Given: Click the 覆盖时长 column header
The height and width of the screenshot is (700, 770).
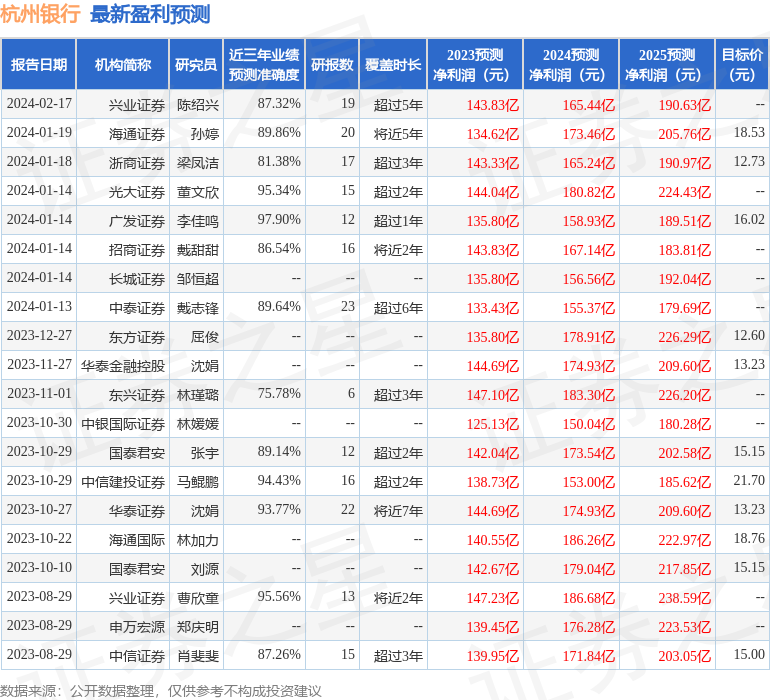Looking at the screenshot, I should [393, 64].
